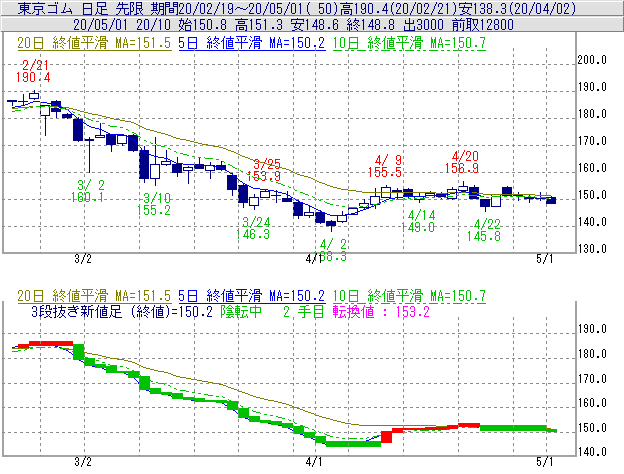Click 10日 MA=150.7 legend in lower chart

pyautogui.click(x=409, y=296)
